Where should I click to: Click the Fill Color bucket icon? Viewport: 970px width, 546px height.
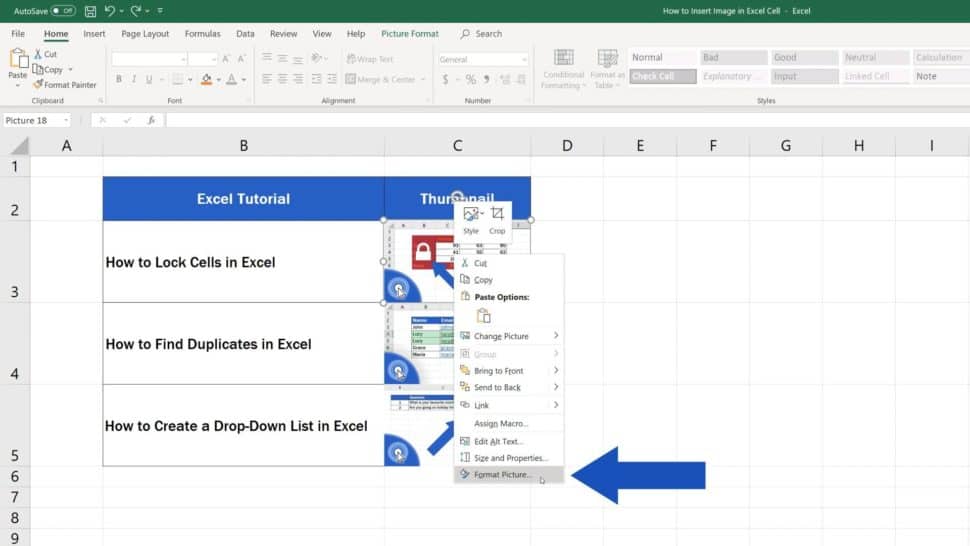pos(207,79)
